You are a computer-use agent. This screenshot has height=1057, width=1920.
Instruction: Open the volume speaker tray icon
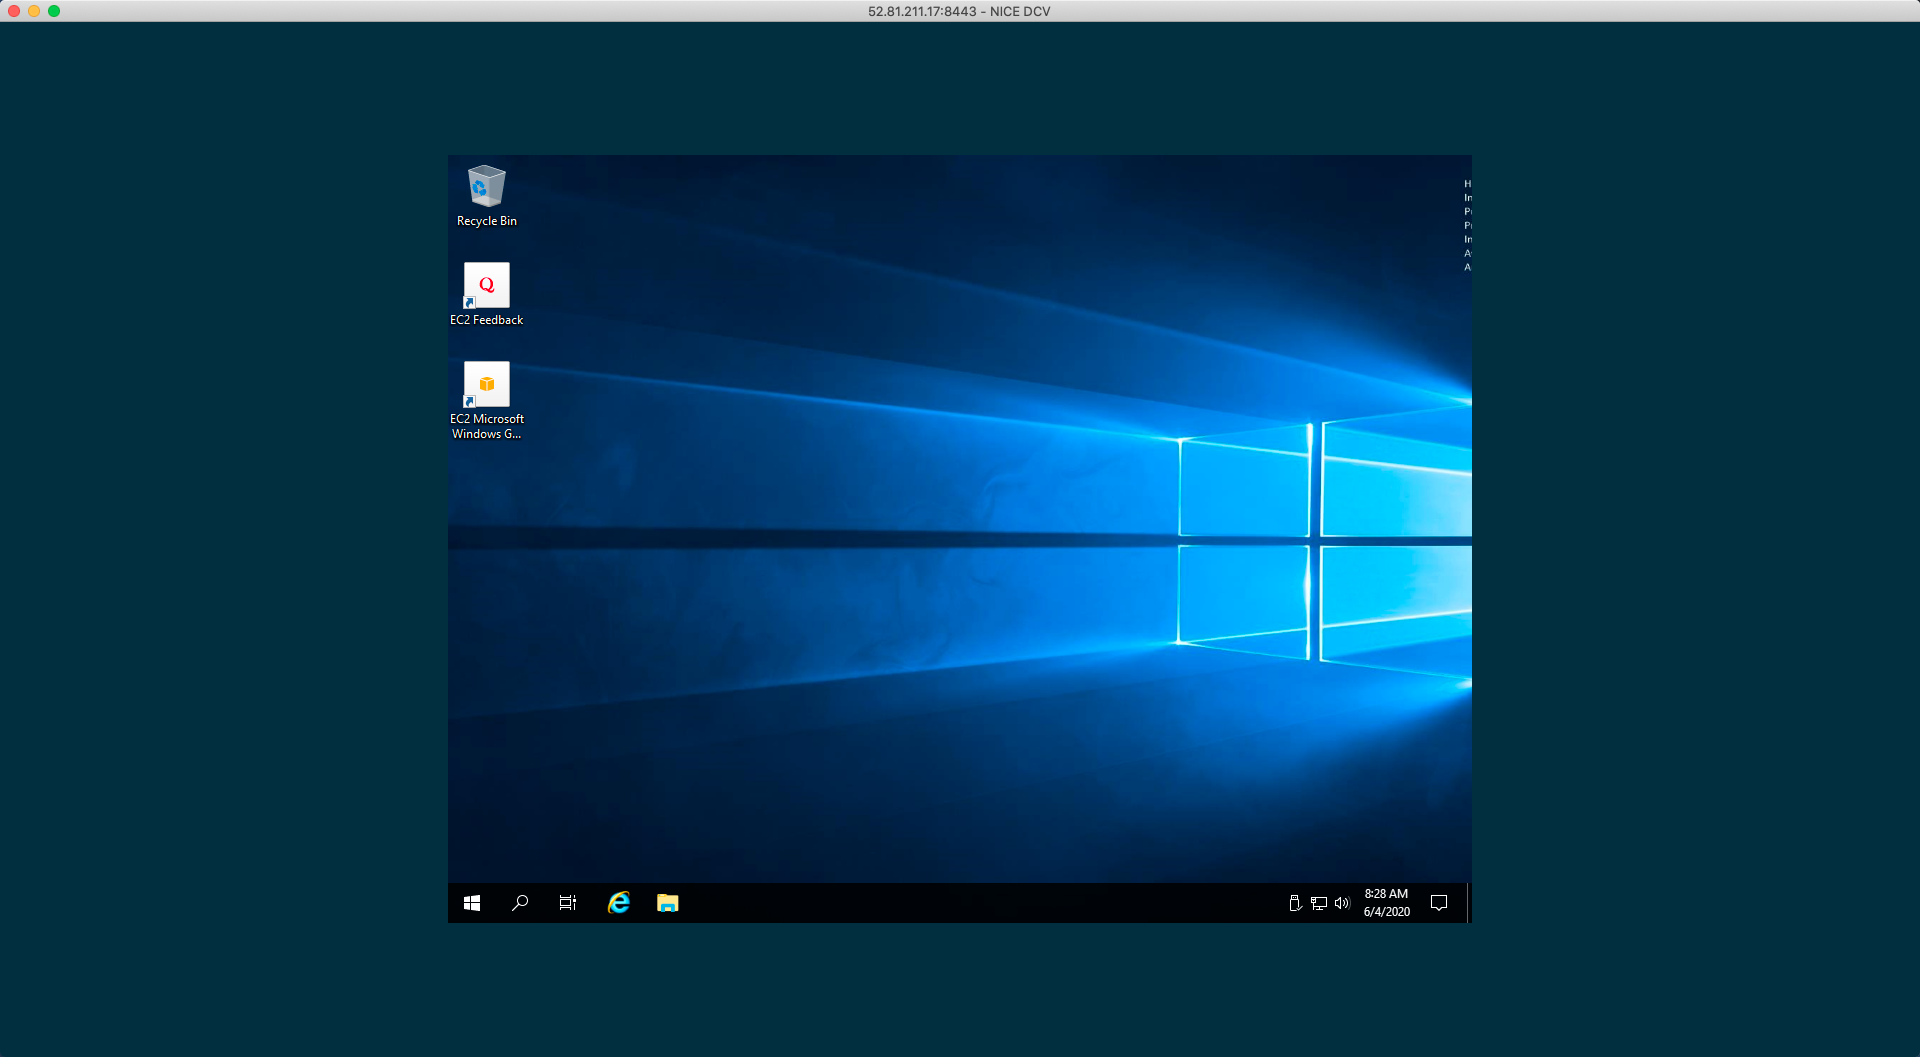[x=1342, y=903]
